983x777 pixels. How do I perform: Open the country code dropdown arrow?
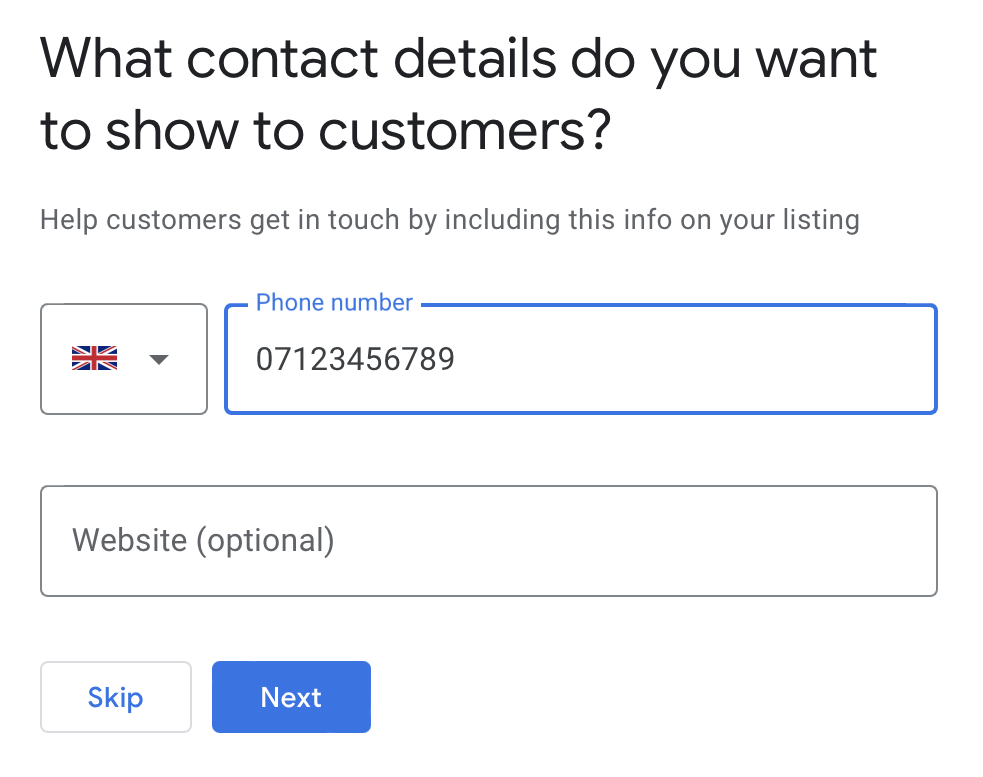coord(159,359)
